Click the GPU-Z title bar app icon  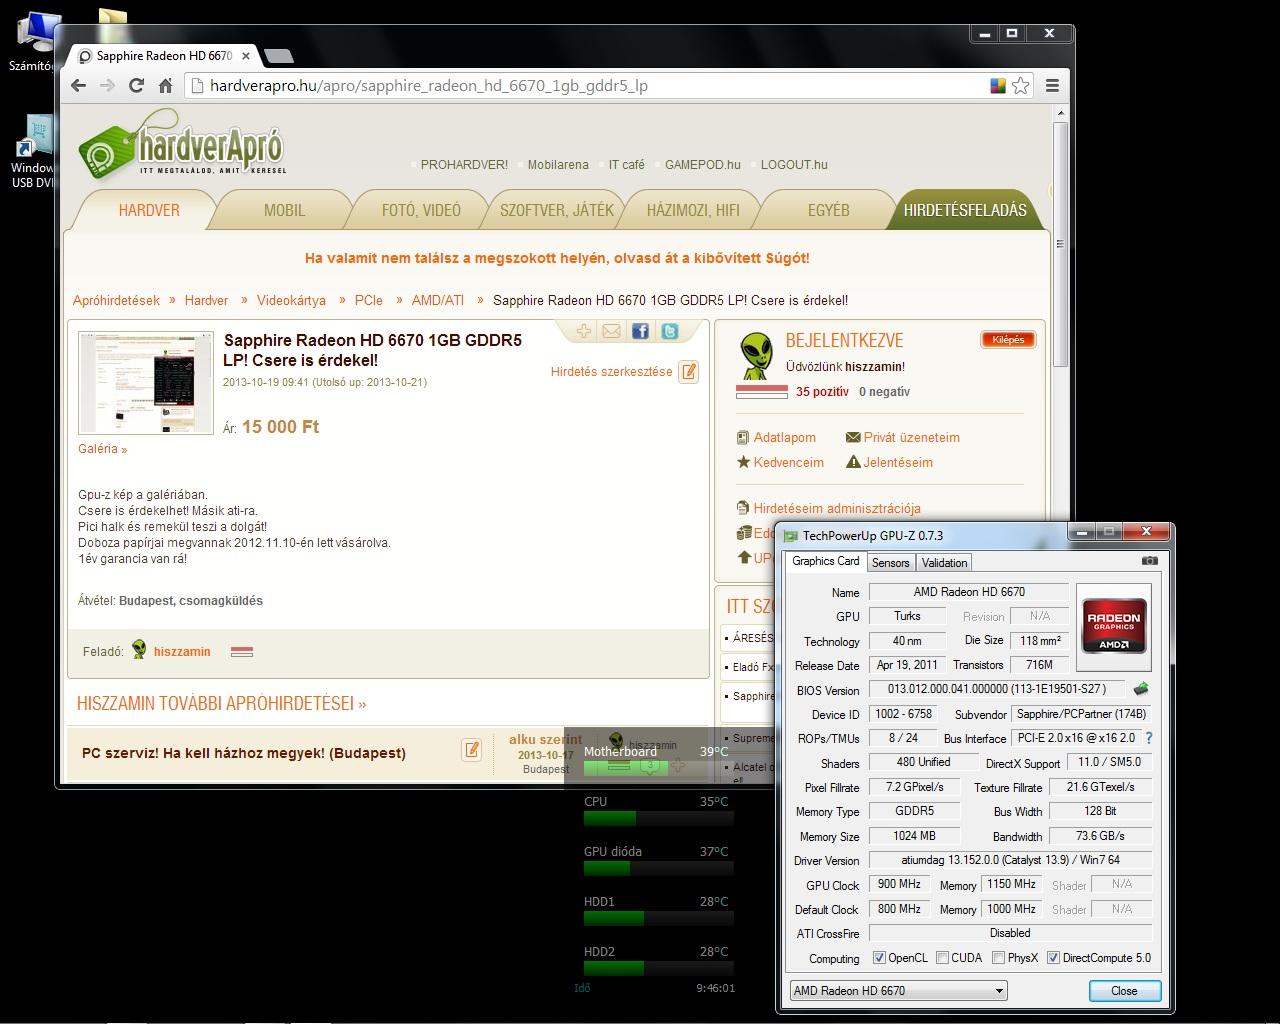click(x=791, y=536)
